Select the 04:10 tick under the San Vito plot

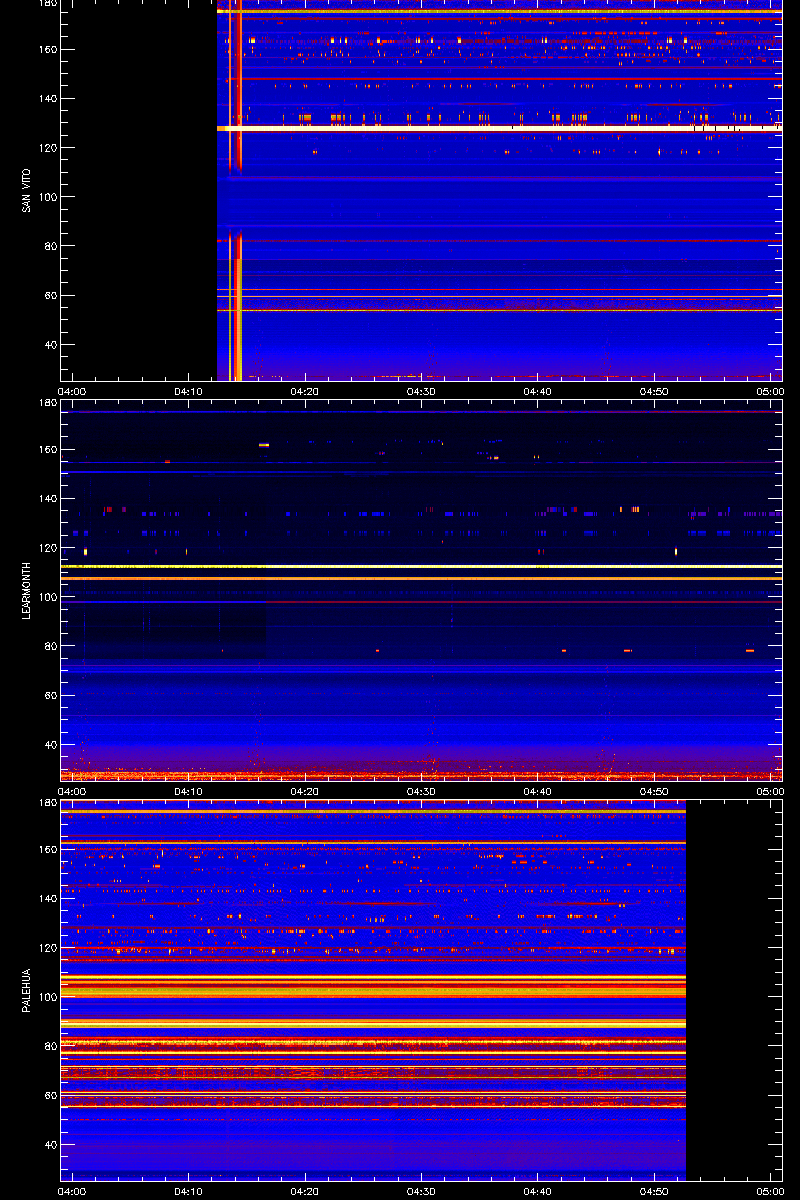[x=189, y=392]
